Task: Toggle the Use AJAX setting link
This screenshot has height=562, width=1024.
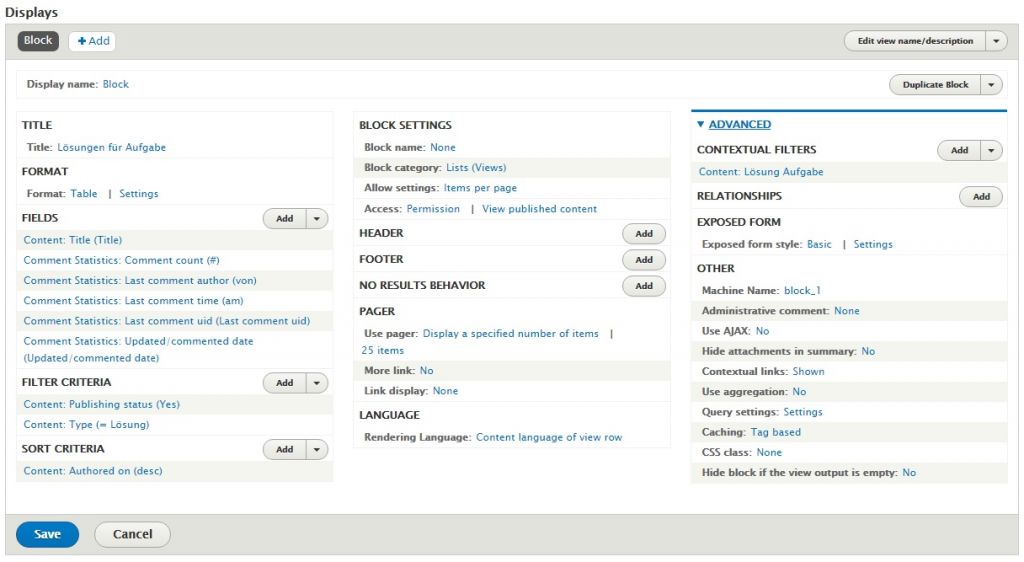Action: 762,331
